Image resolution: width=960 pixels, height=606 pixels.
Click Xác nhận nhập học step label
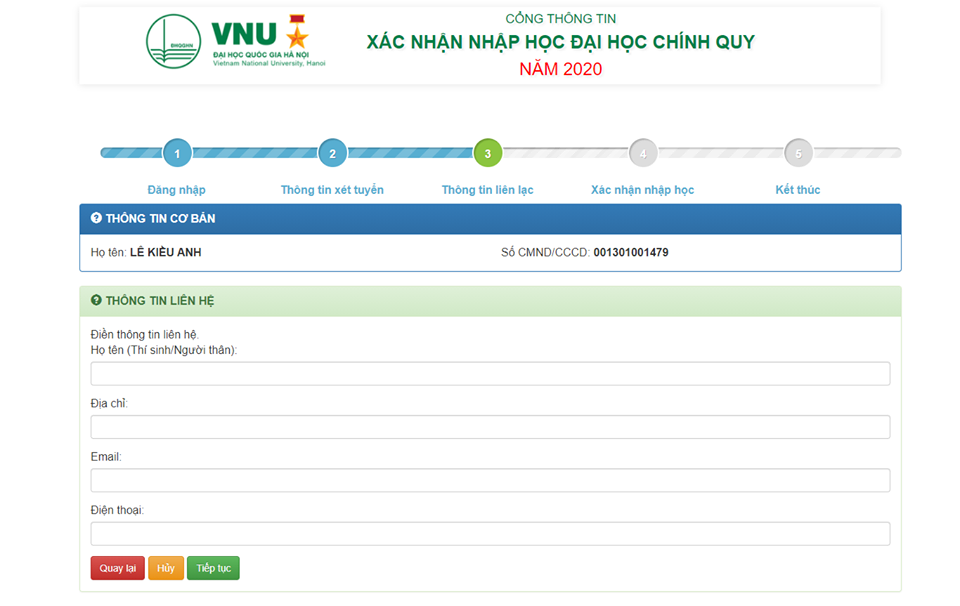tap(642, 190)
